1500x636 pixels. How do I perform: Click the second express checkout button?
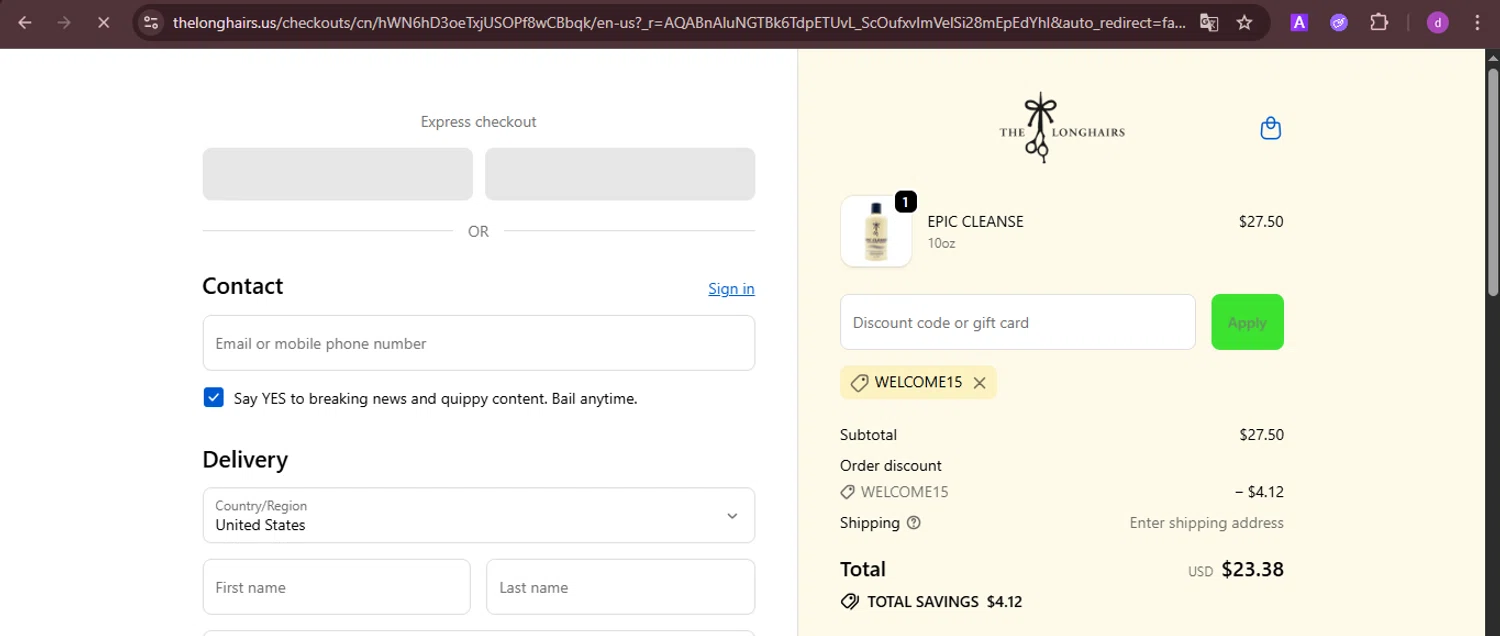pyautogui.click(x=620, y=174)
